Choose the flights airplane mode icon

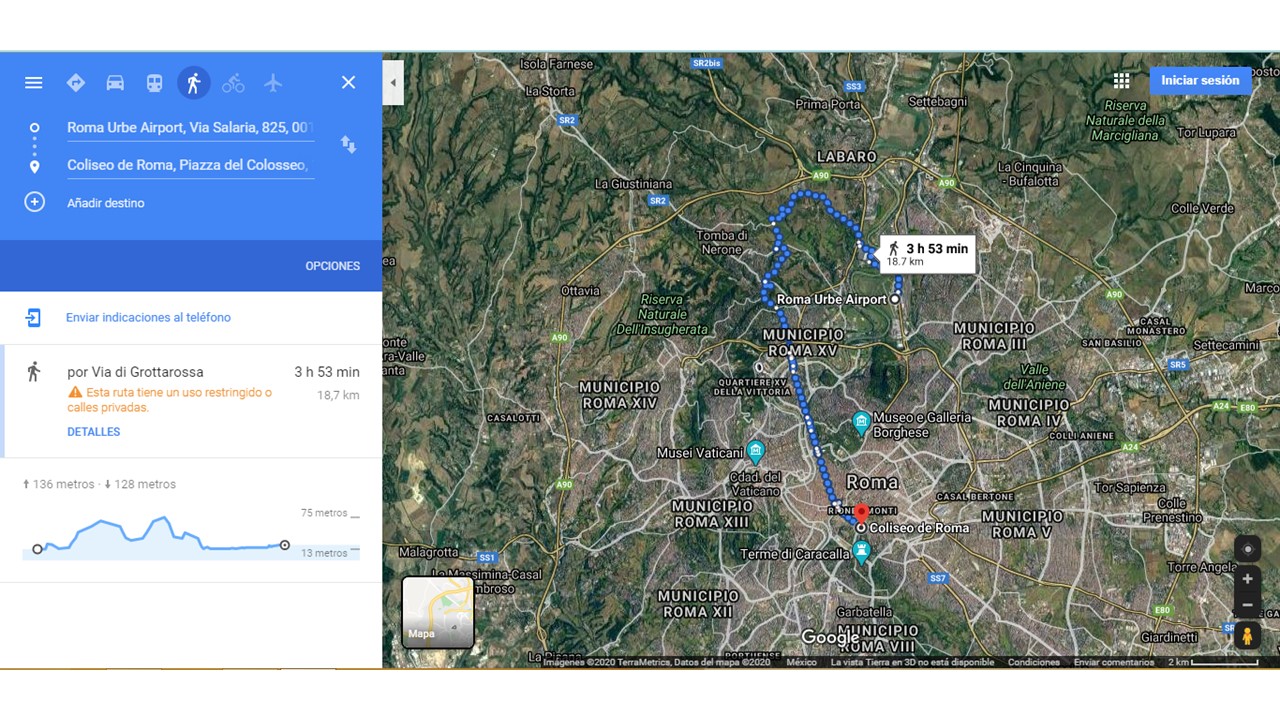click(273, 83)
